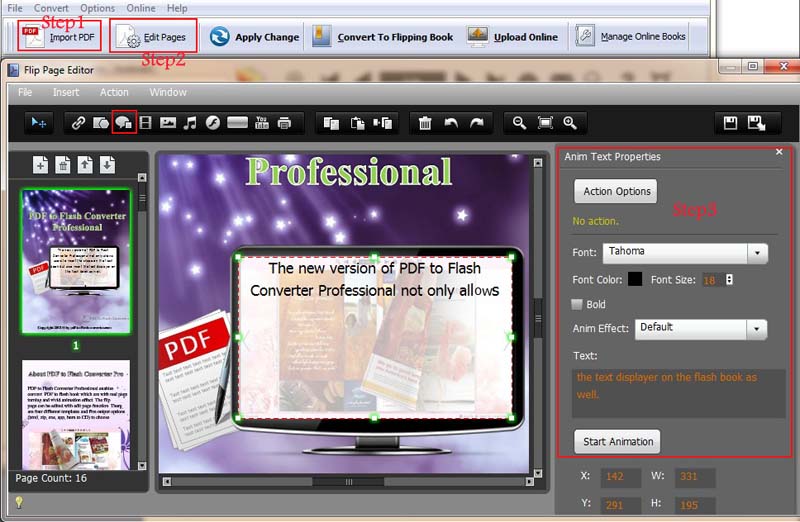
Task: Pick a new Font Color from black swatch
Action: [635, 279]
